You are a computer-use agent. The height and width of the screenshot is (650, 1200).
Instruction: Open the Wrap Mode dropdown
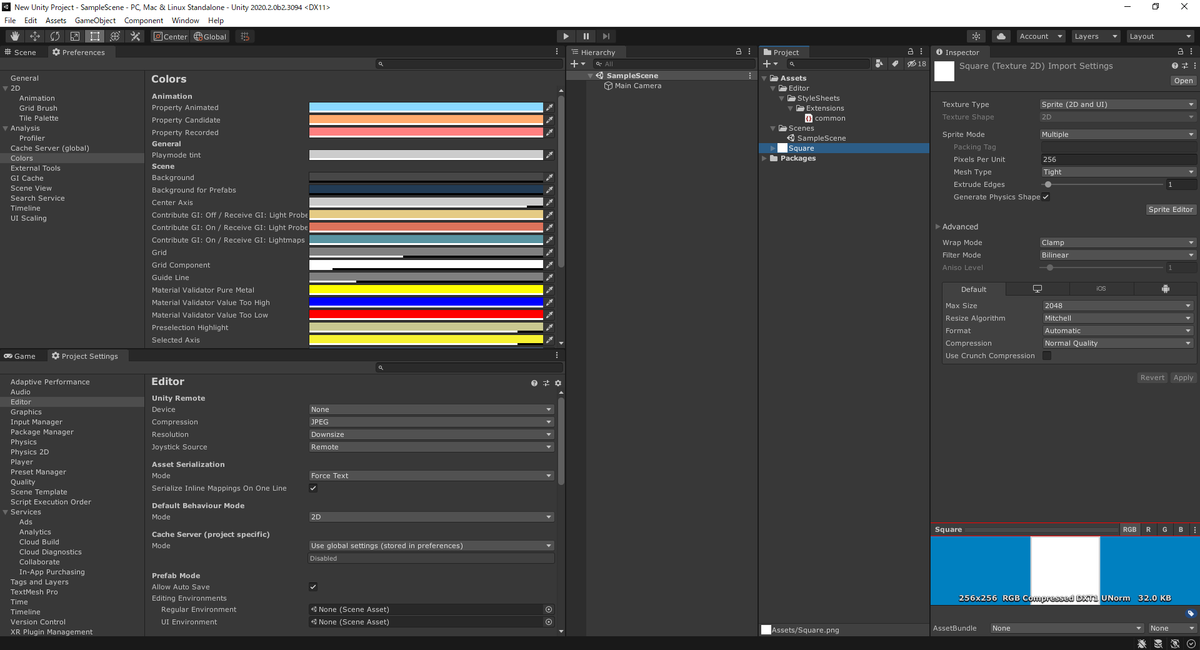point(1118,242)
